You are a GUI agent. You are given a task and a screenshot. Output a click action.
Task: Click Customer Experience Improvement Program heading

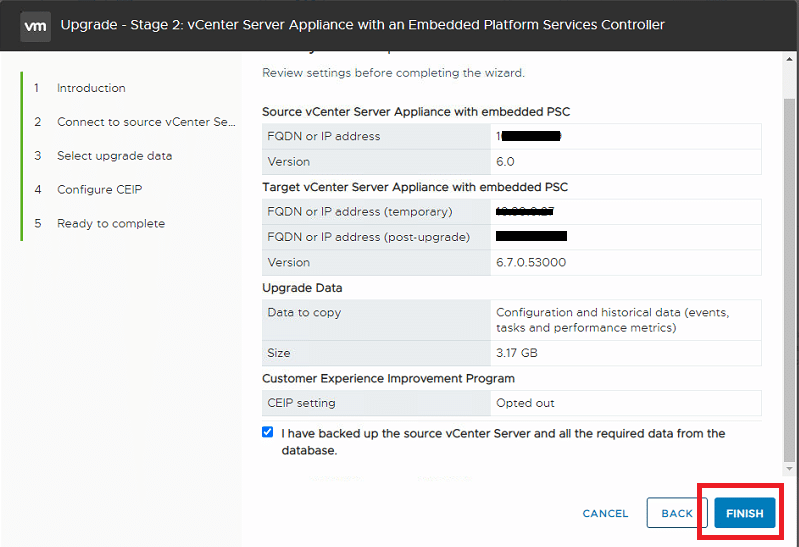(388, 378)
